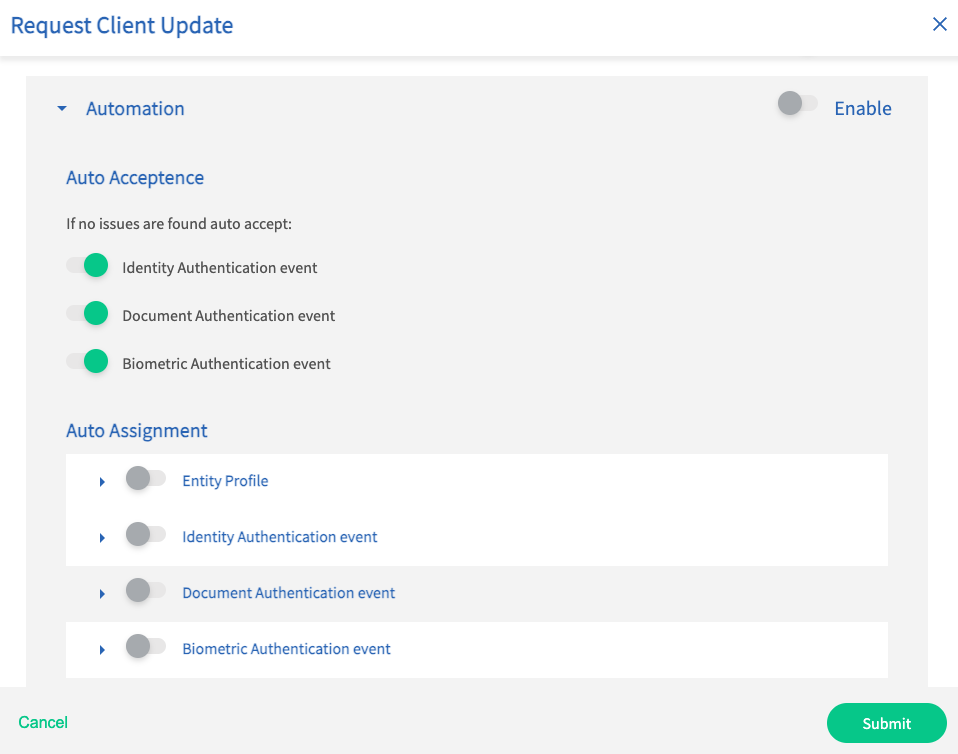The width and height of the screenshot is (958, 754).
Task: Expand Biometric Authentication event assignment arrow
Action: pos(102,650)
